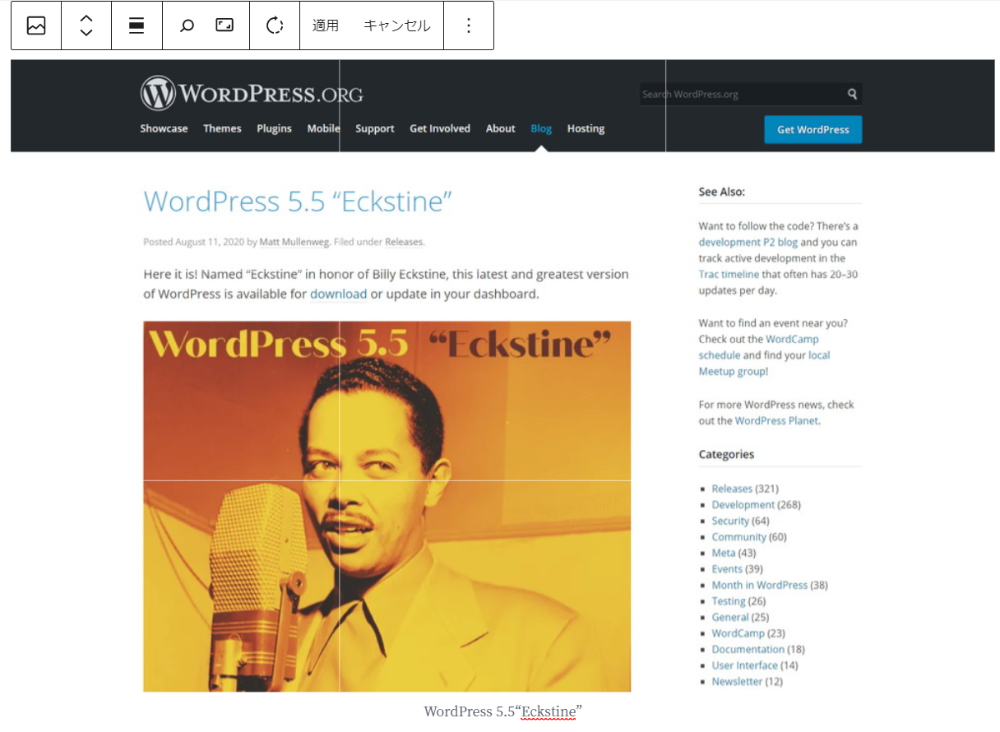
Task: Click the WordPress.org logo
Action: tap(251, 93)
